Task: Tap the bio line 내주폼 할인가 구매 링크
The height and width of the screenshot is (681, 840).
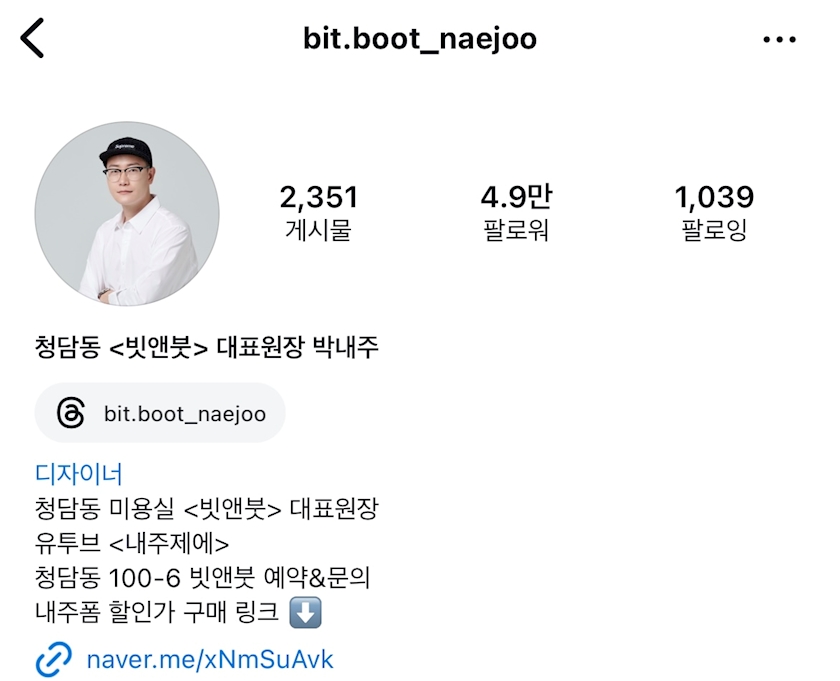Action: [x=157, y=612]
